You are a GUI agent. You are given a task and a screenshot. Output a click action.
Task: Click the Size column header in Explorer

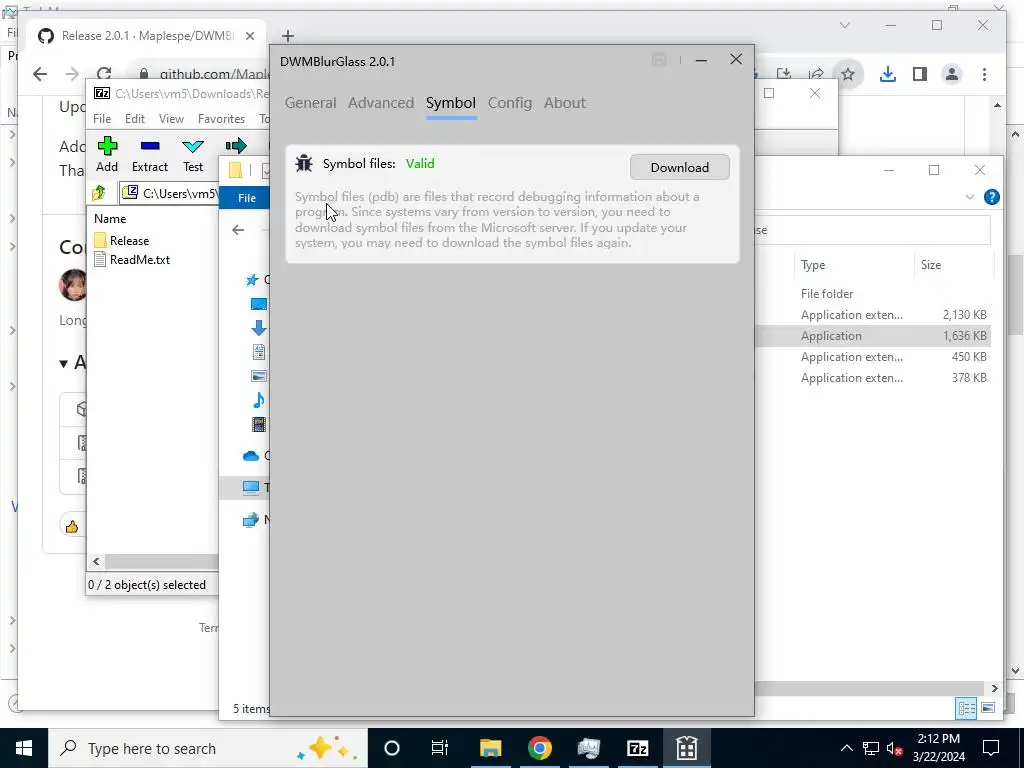pos(931,265)
